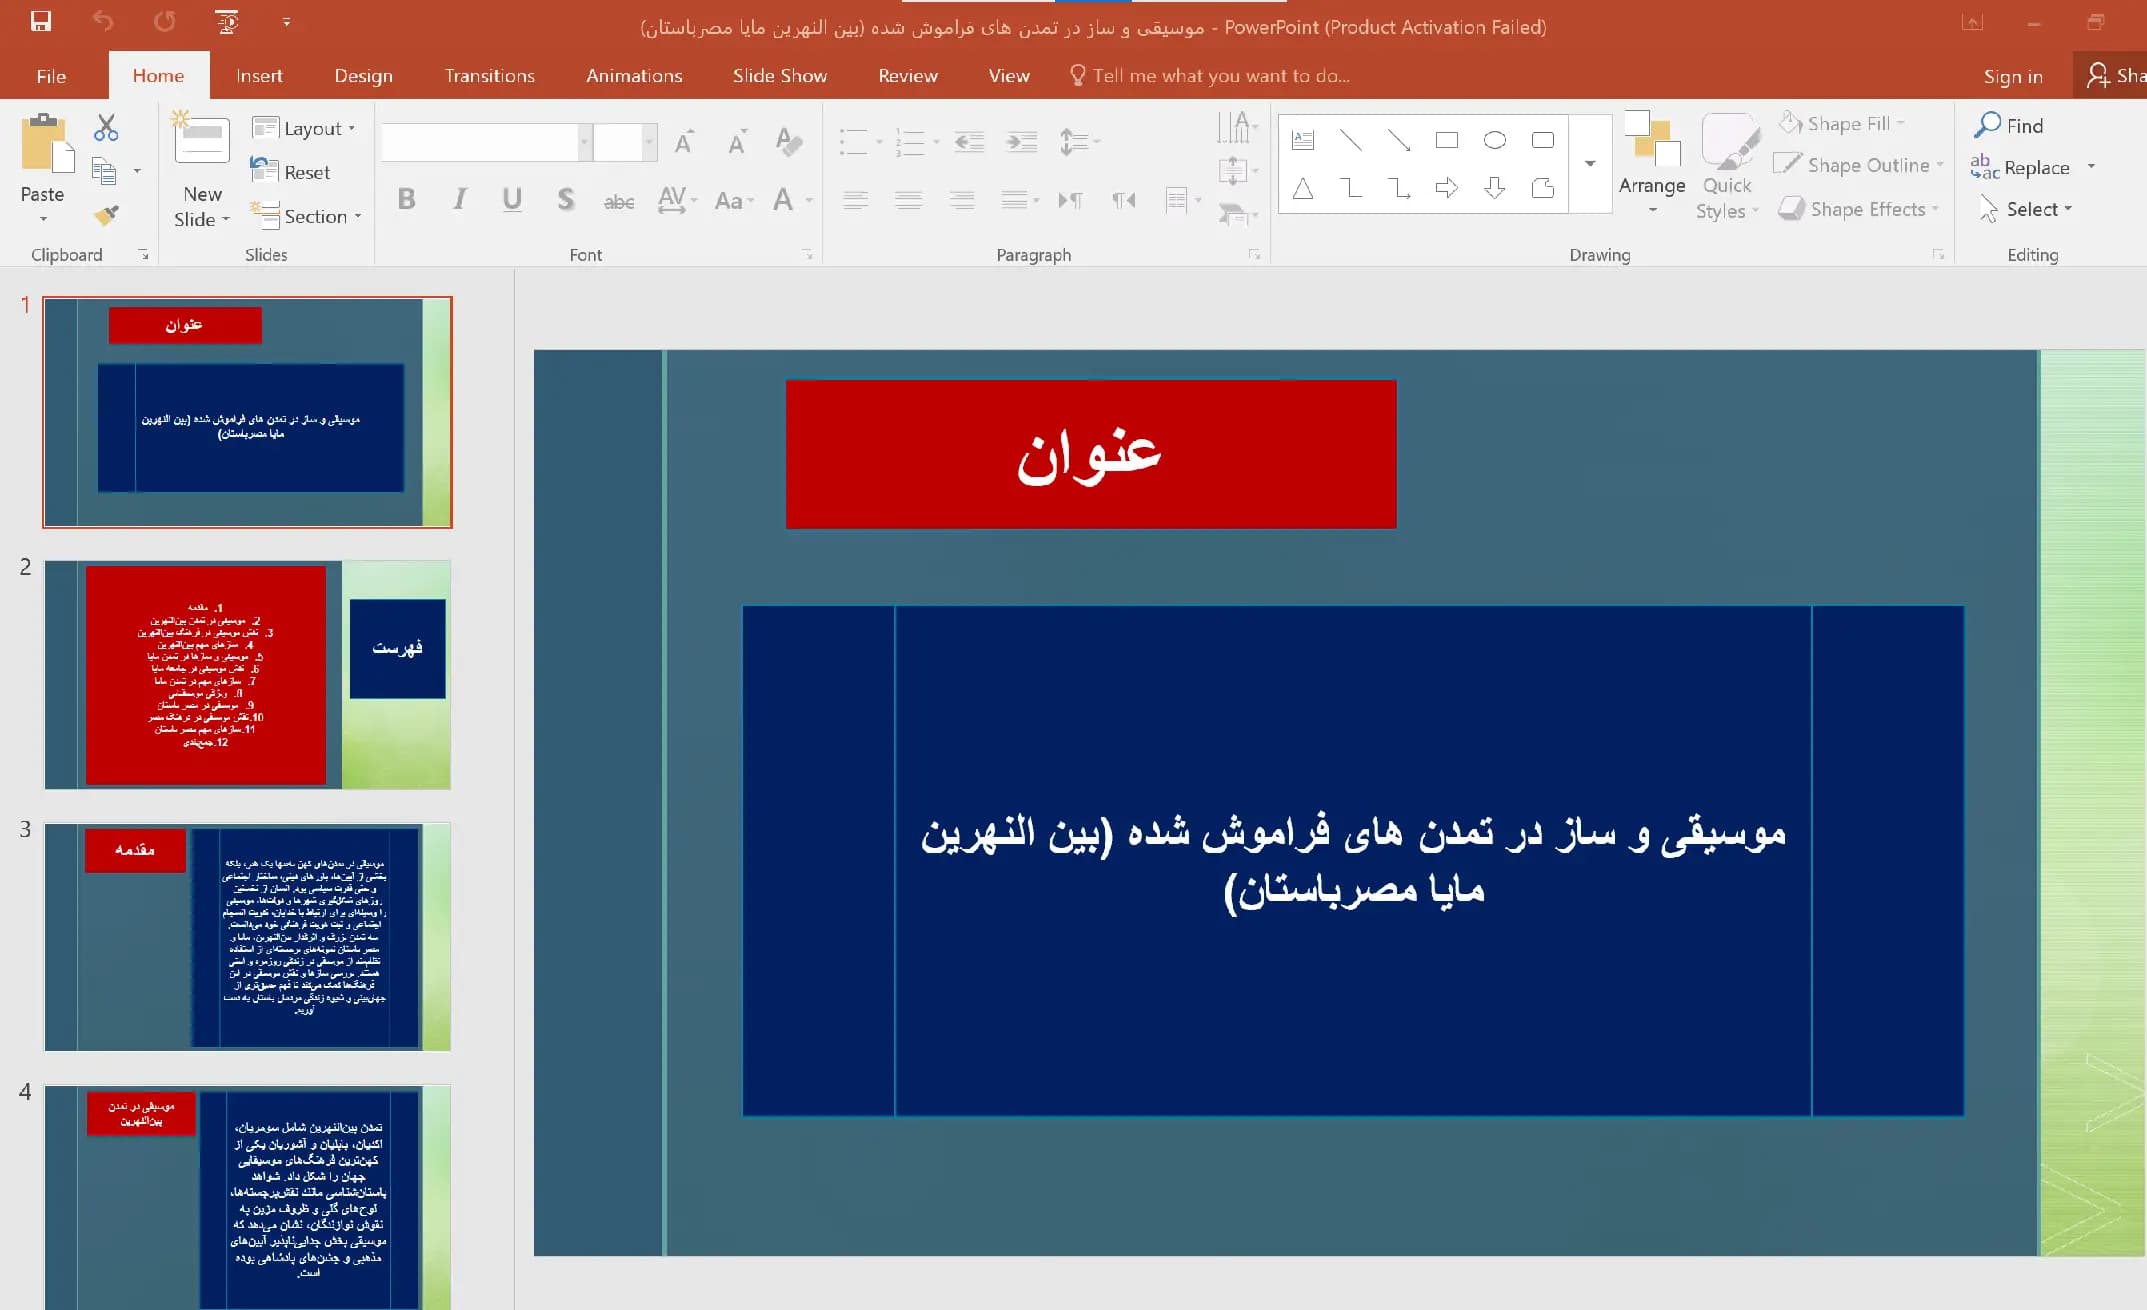Viewport: 2147px width, 1310px height.
Task: Open the Design ribbon tab
Action: click(363, 76)
